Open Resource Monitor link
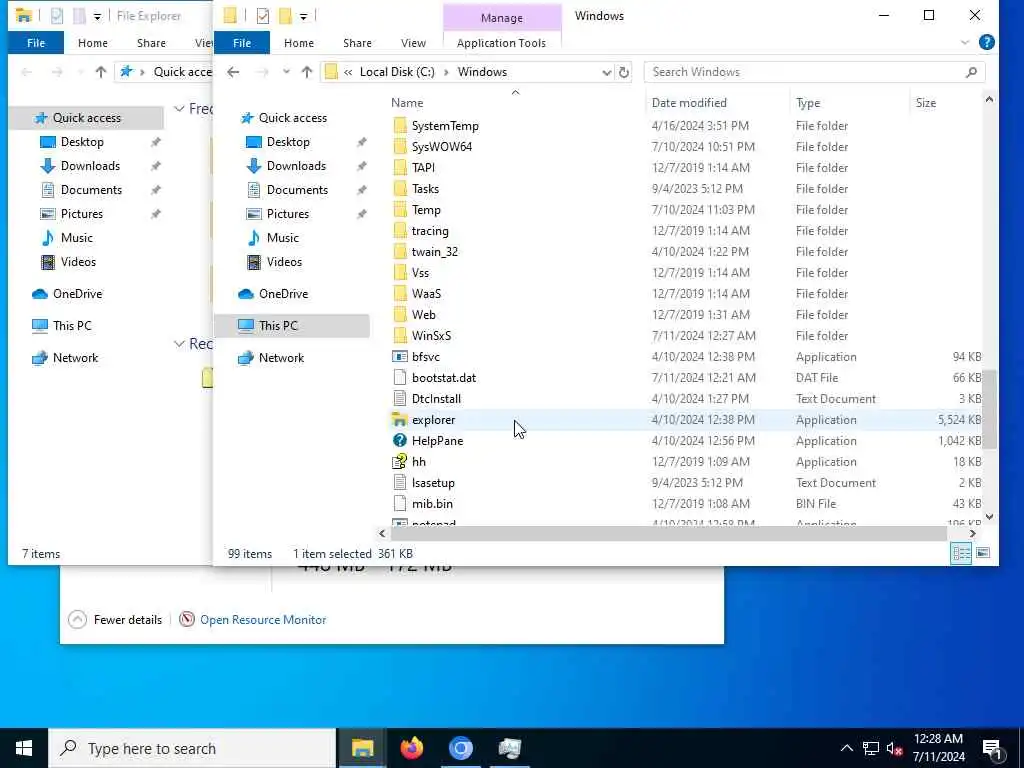 (x=263, y=620)
